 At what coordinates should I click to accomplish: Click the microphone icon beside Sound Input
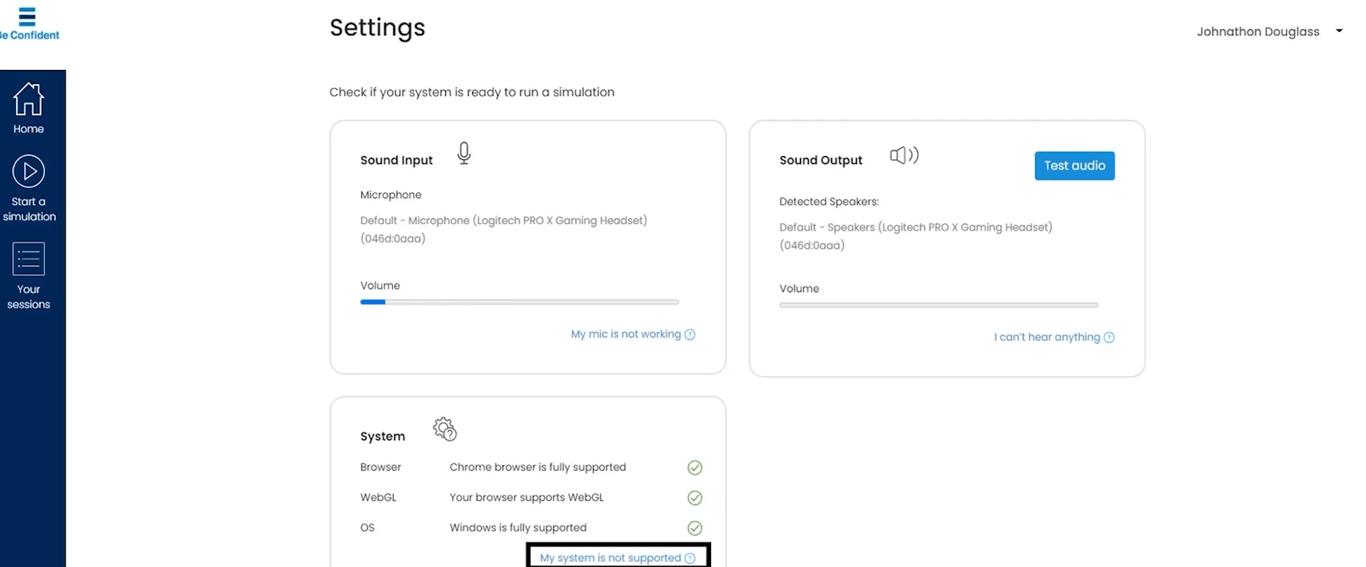click(464, 153)
